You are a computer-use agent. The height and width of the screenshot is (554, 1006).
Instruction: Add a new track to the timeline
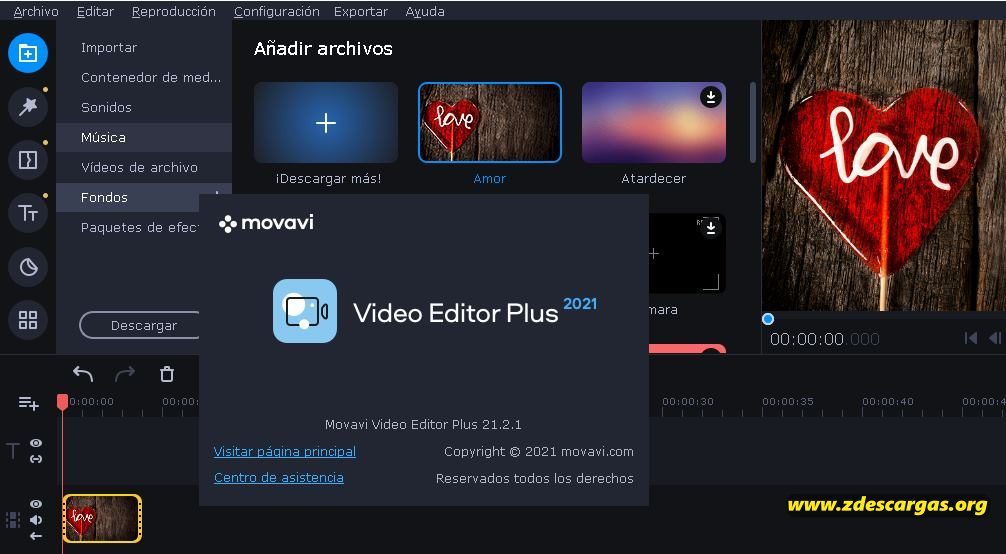click(x=28, y=403)
